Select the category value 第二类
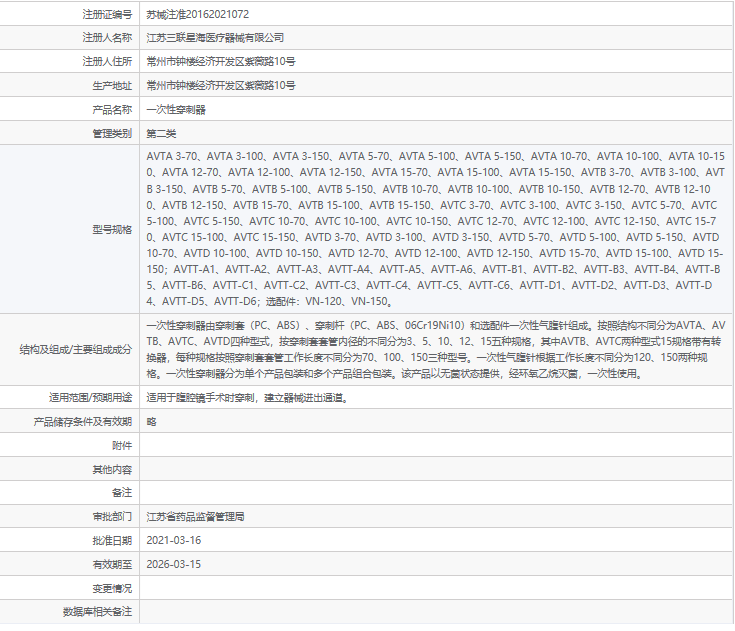This screenshot has width=735, height=631. tap(161, 134)
